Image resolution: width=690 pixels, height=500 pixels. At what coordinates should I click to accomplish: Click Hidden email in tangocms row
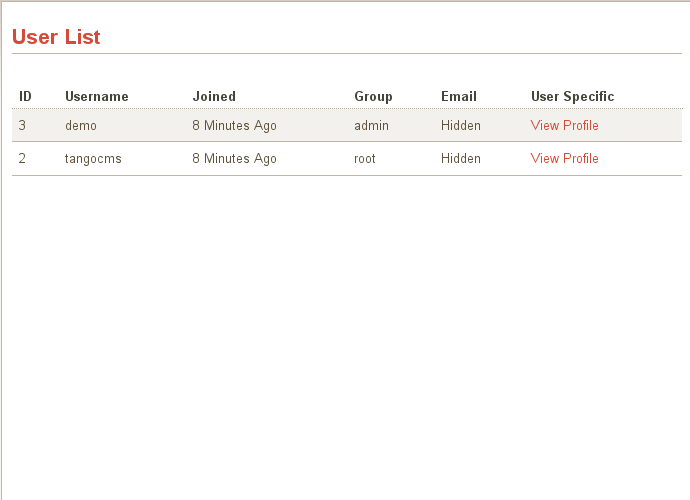pyautogui.click(x=461, y=158)
